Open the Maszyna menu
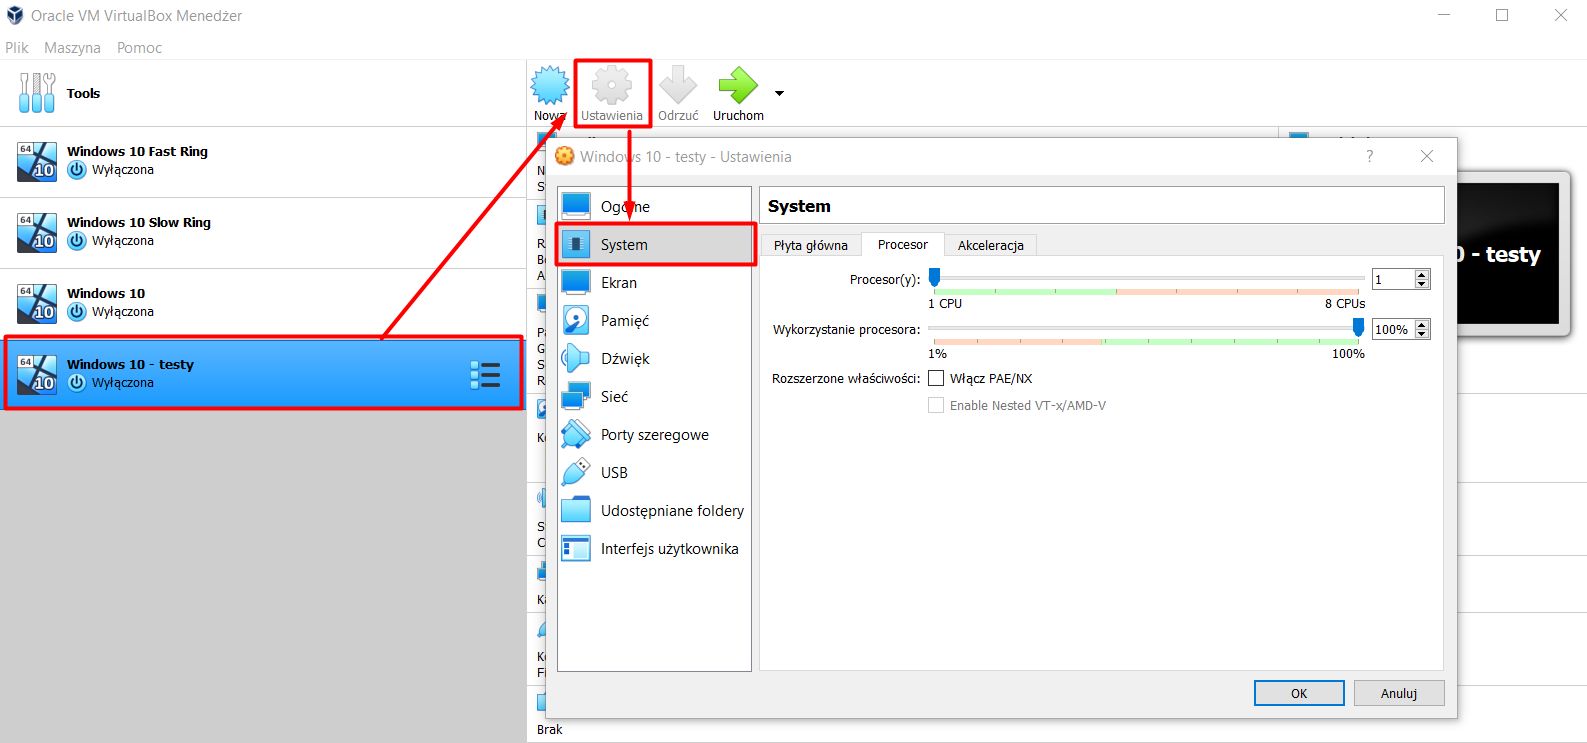Viewport: 1587px width, 743px height. (x=72, y=48)
